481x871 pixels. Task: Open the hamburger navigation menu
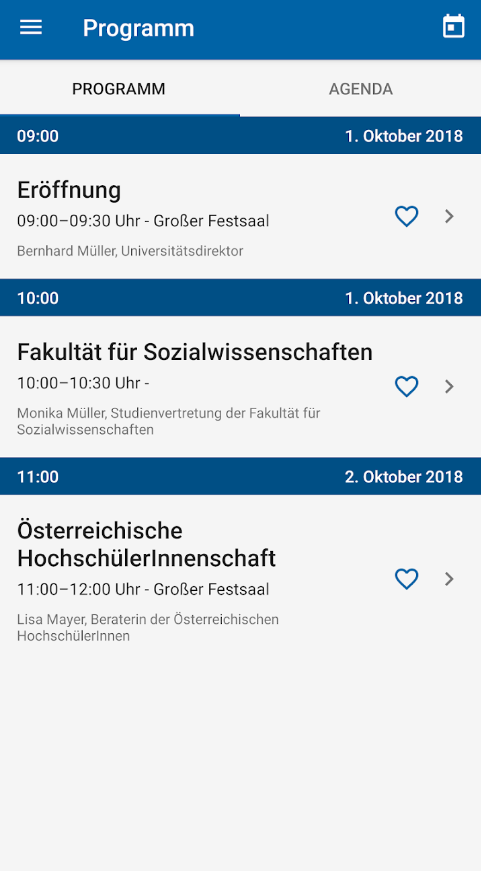pos(31,27)
